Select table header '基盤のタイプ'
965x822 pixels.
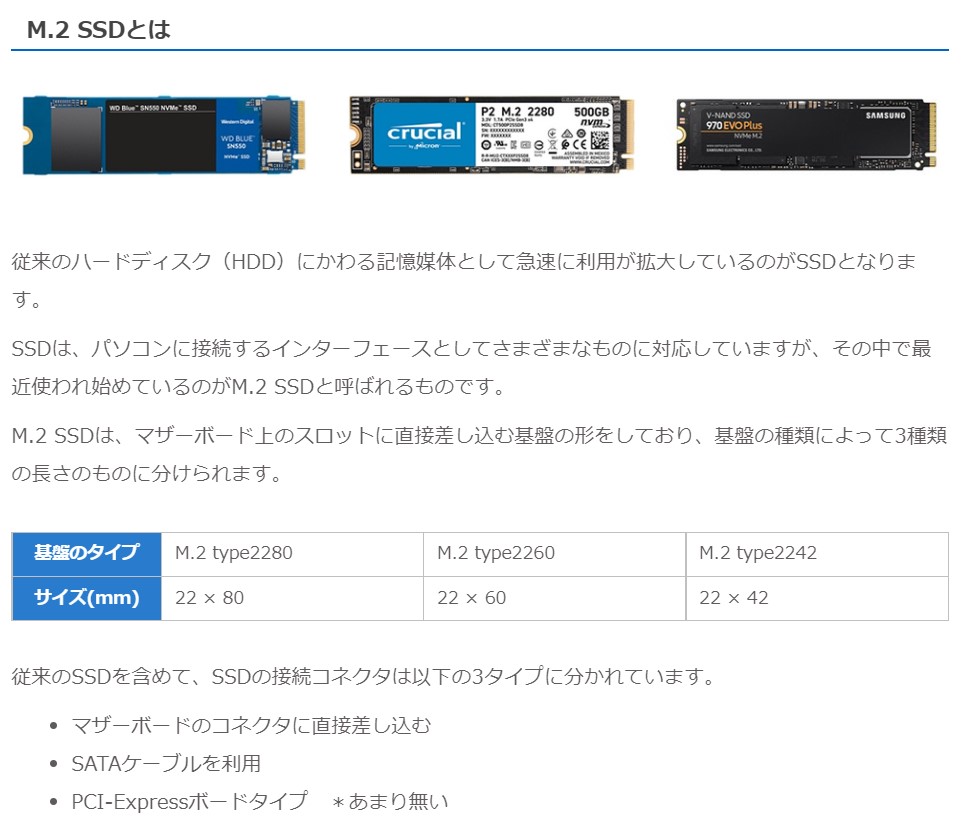[x=87, y=554]
